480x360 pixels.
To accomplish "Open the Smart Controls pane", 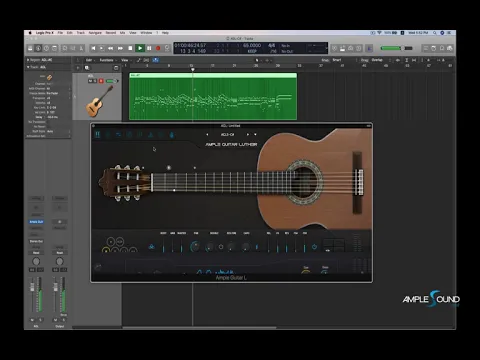I will pyautogui.click(x=65, y=48).
